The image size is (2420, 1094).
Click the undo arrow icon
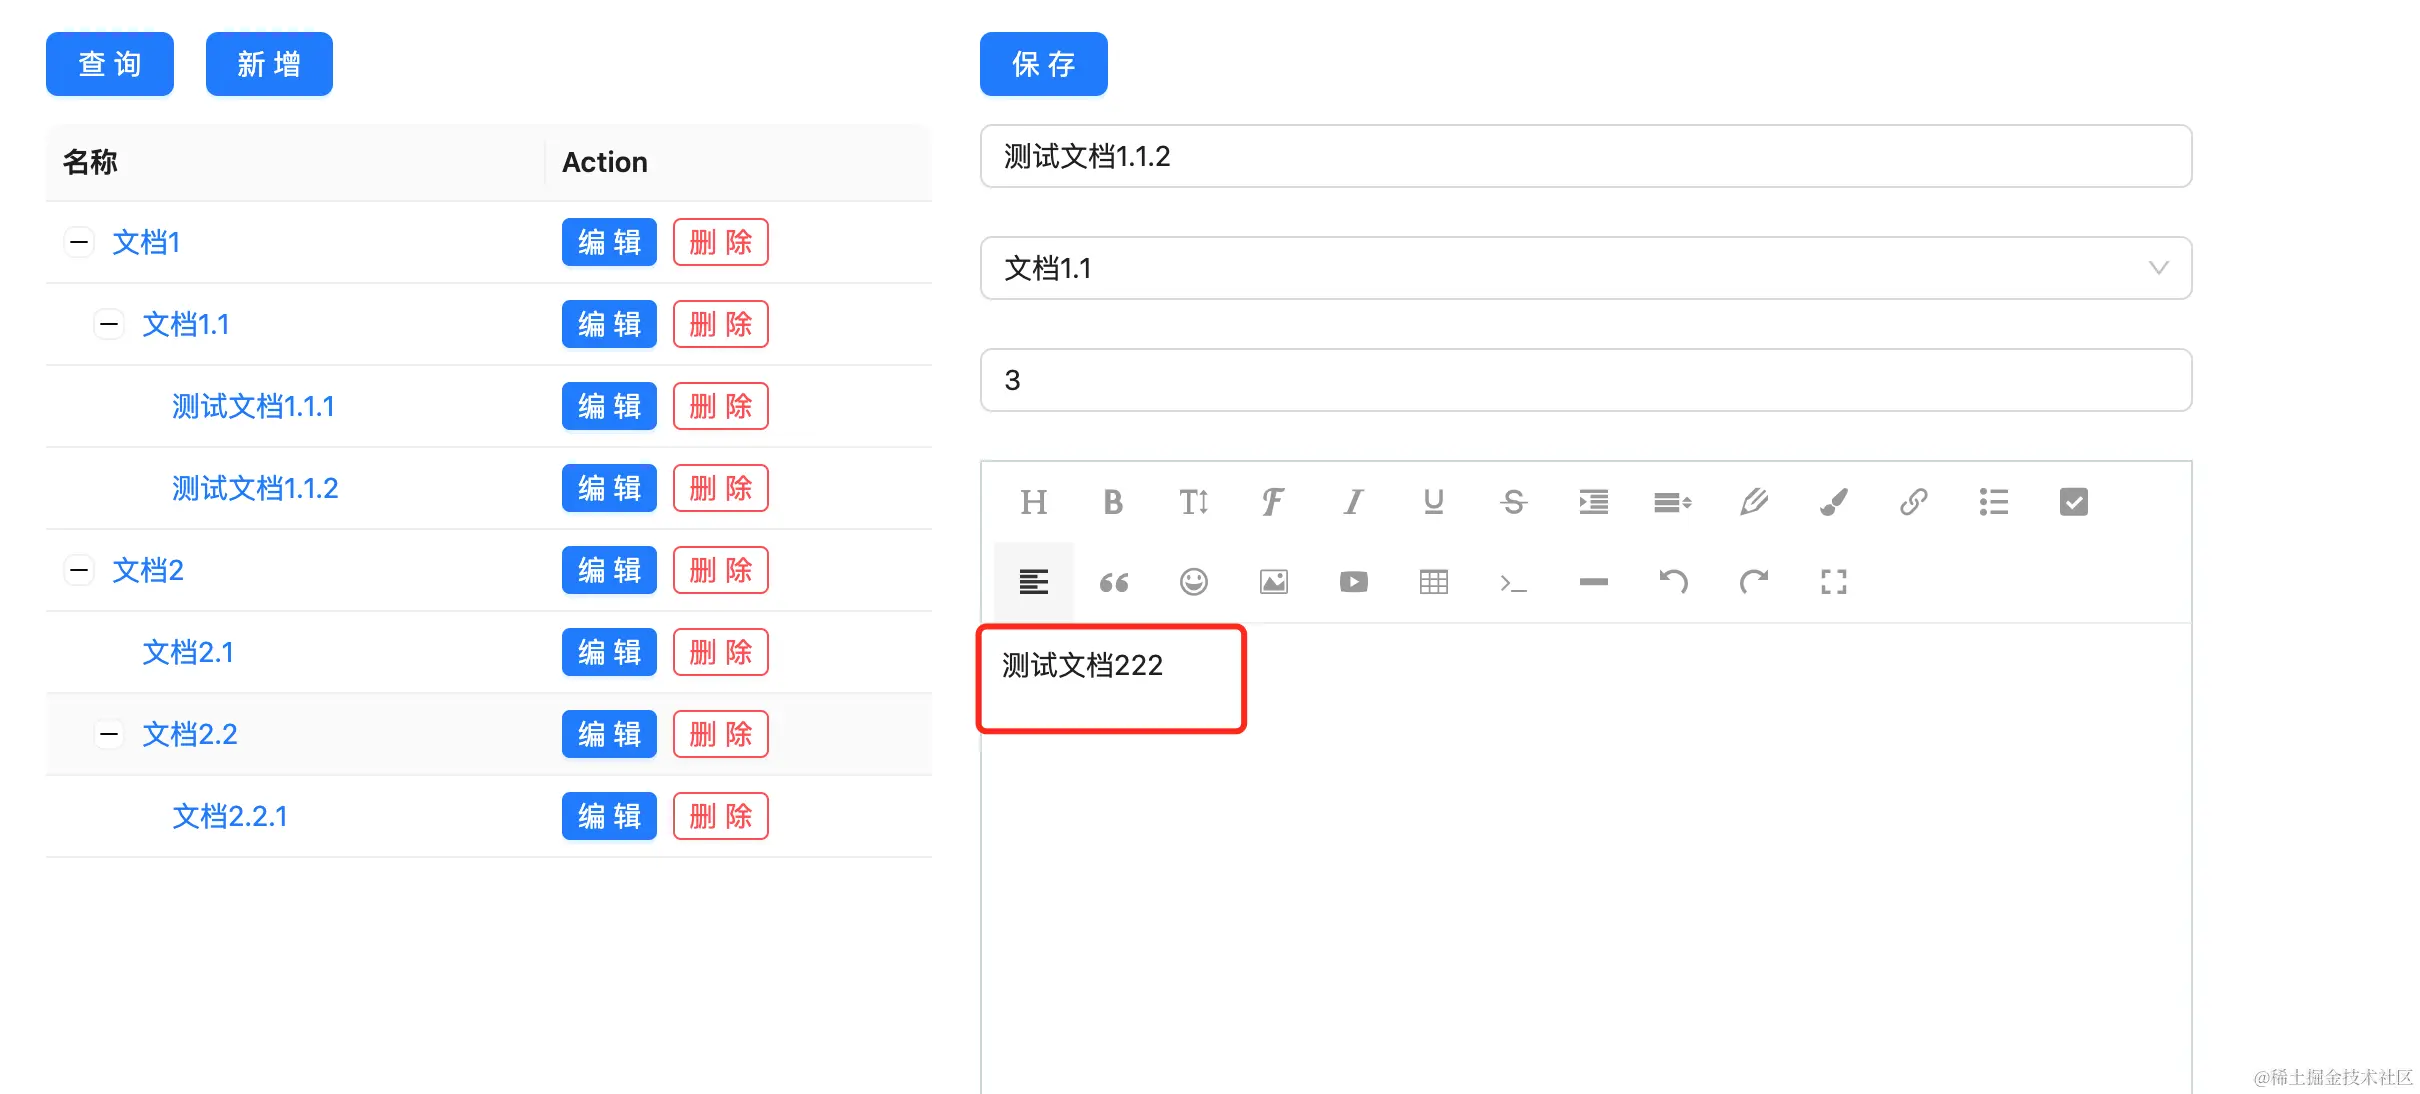coord(1673,582)
